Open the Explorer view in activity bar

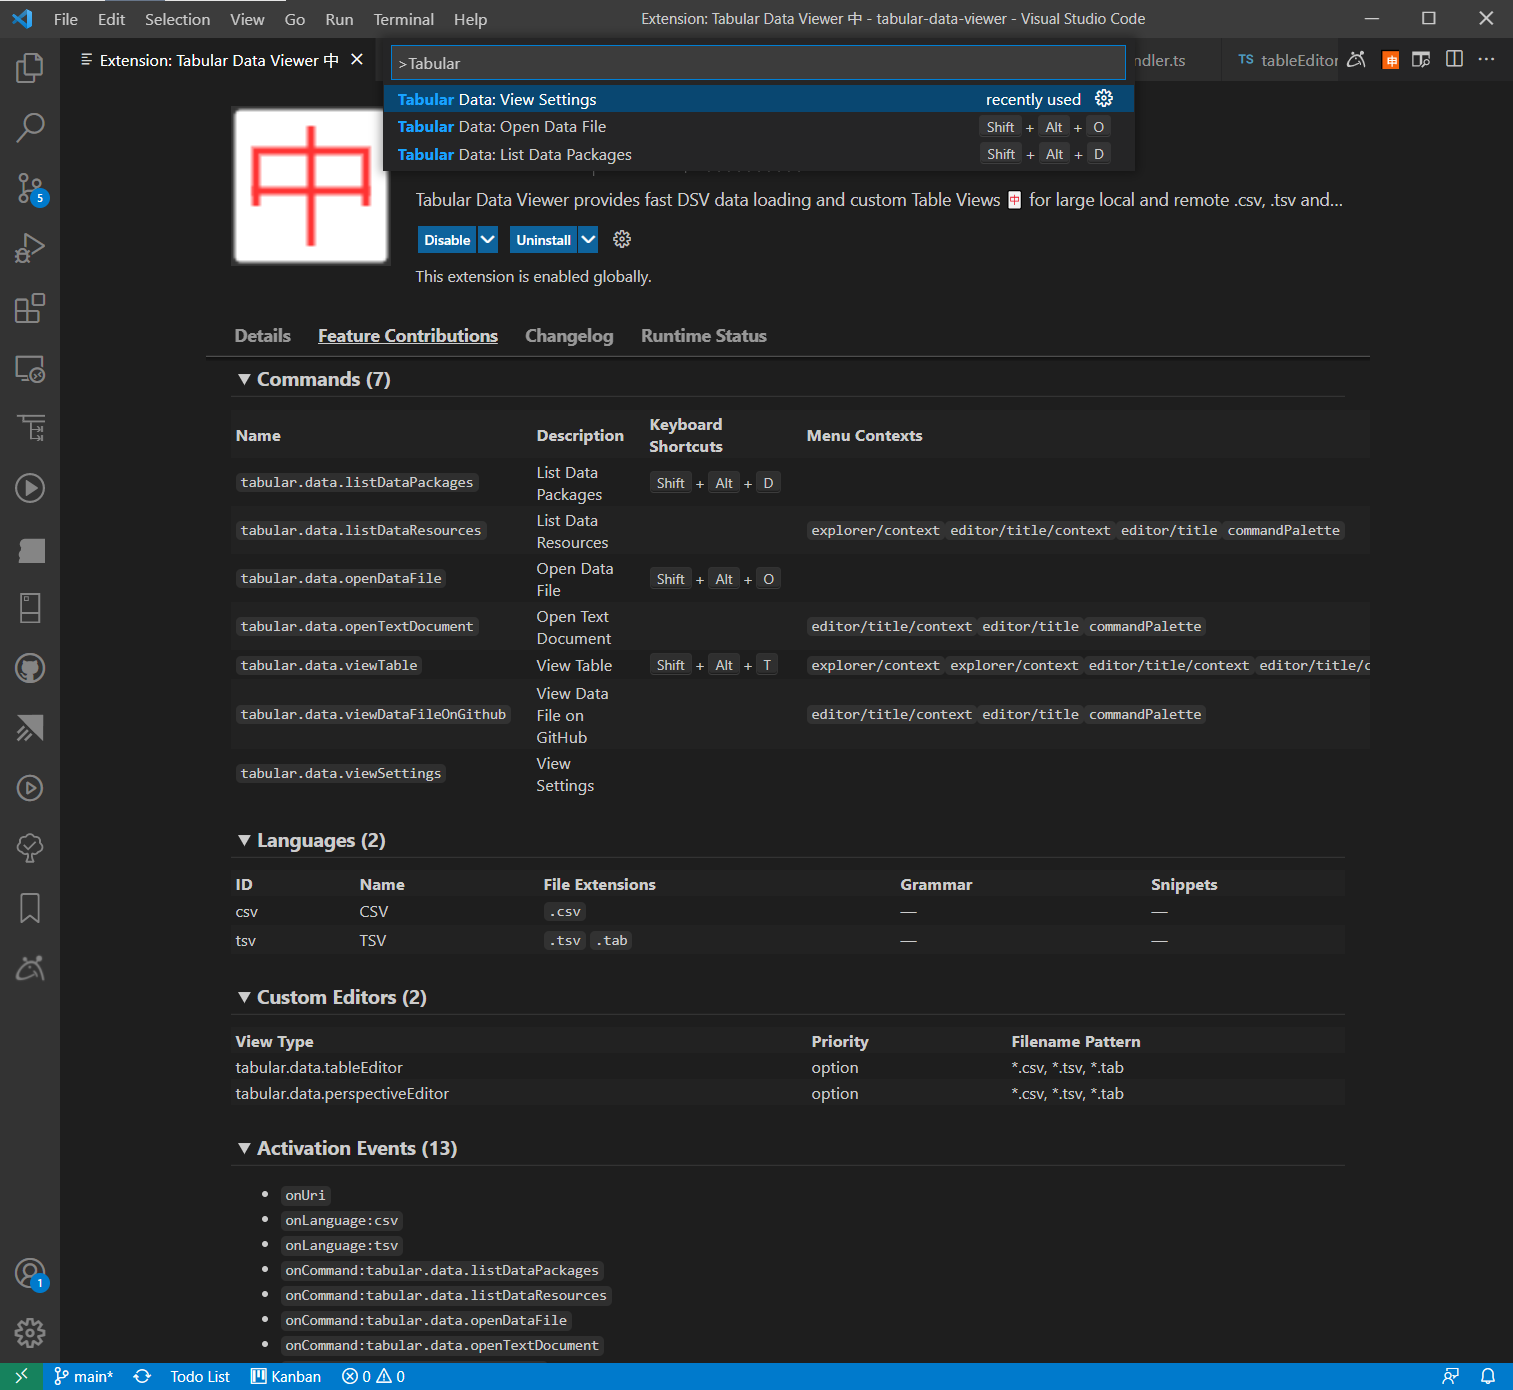tap(30, 68)
